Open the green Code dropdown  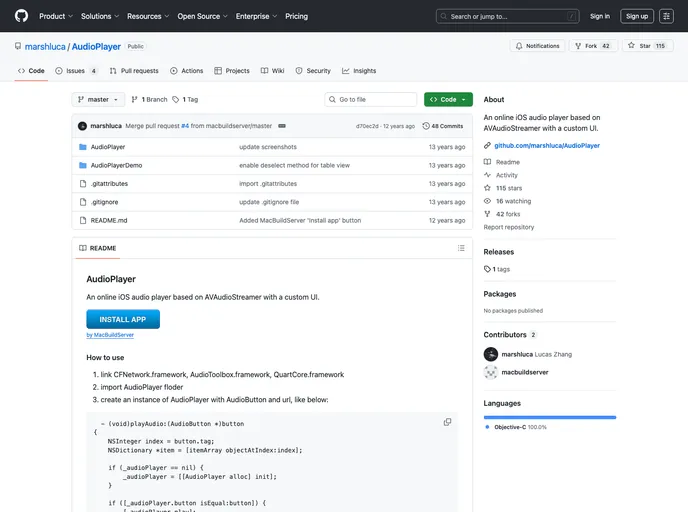(x=448, y=100)
